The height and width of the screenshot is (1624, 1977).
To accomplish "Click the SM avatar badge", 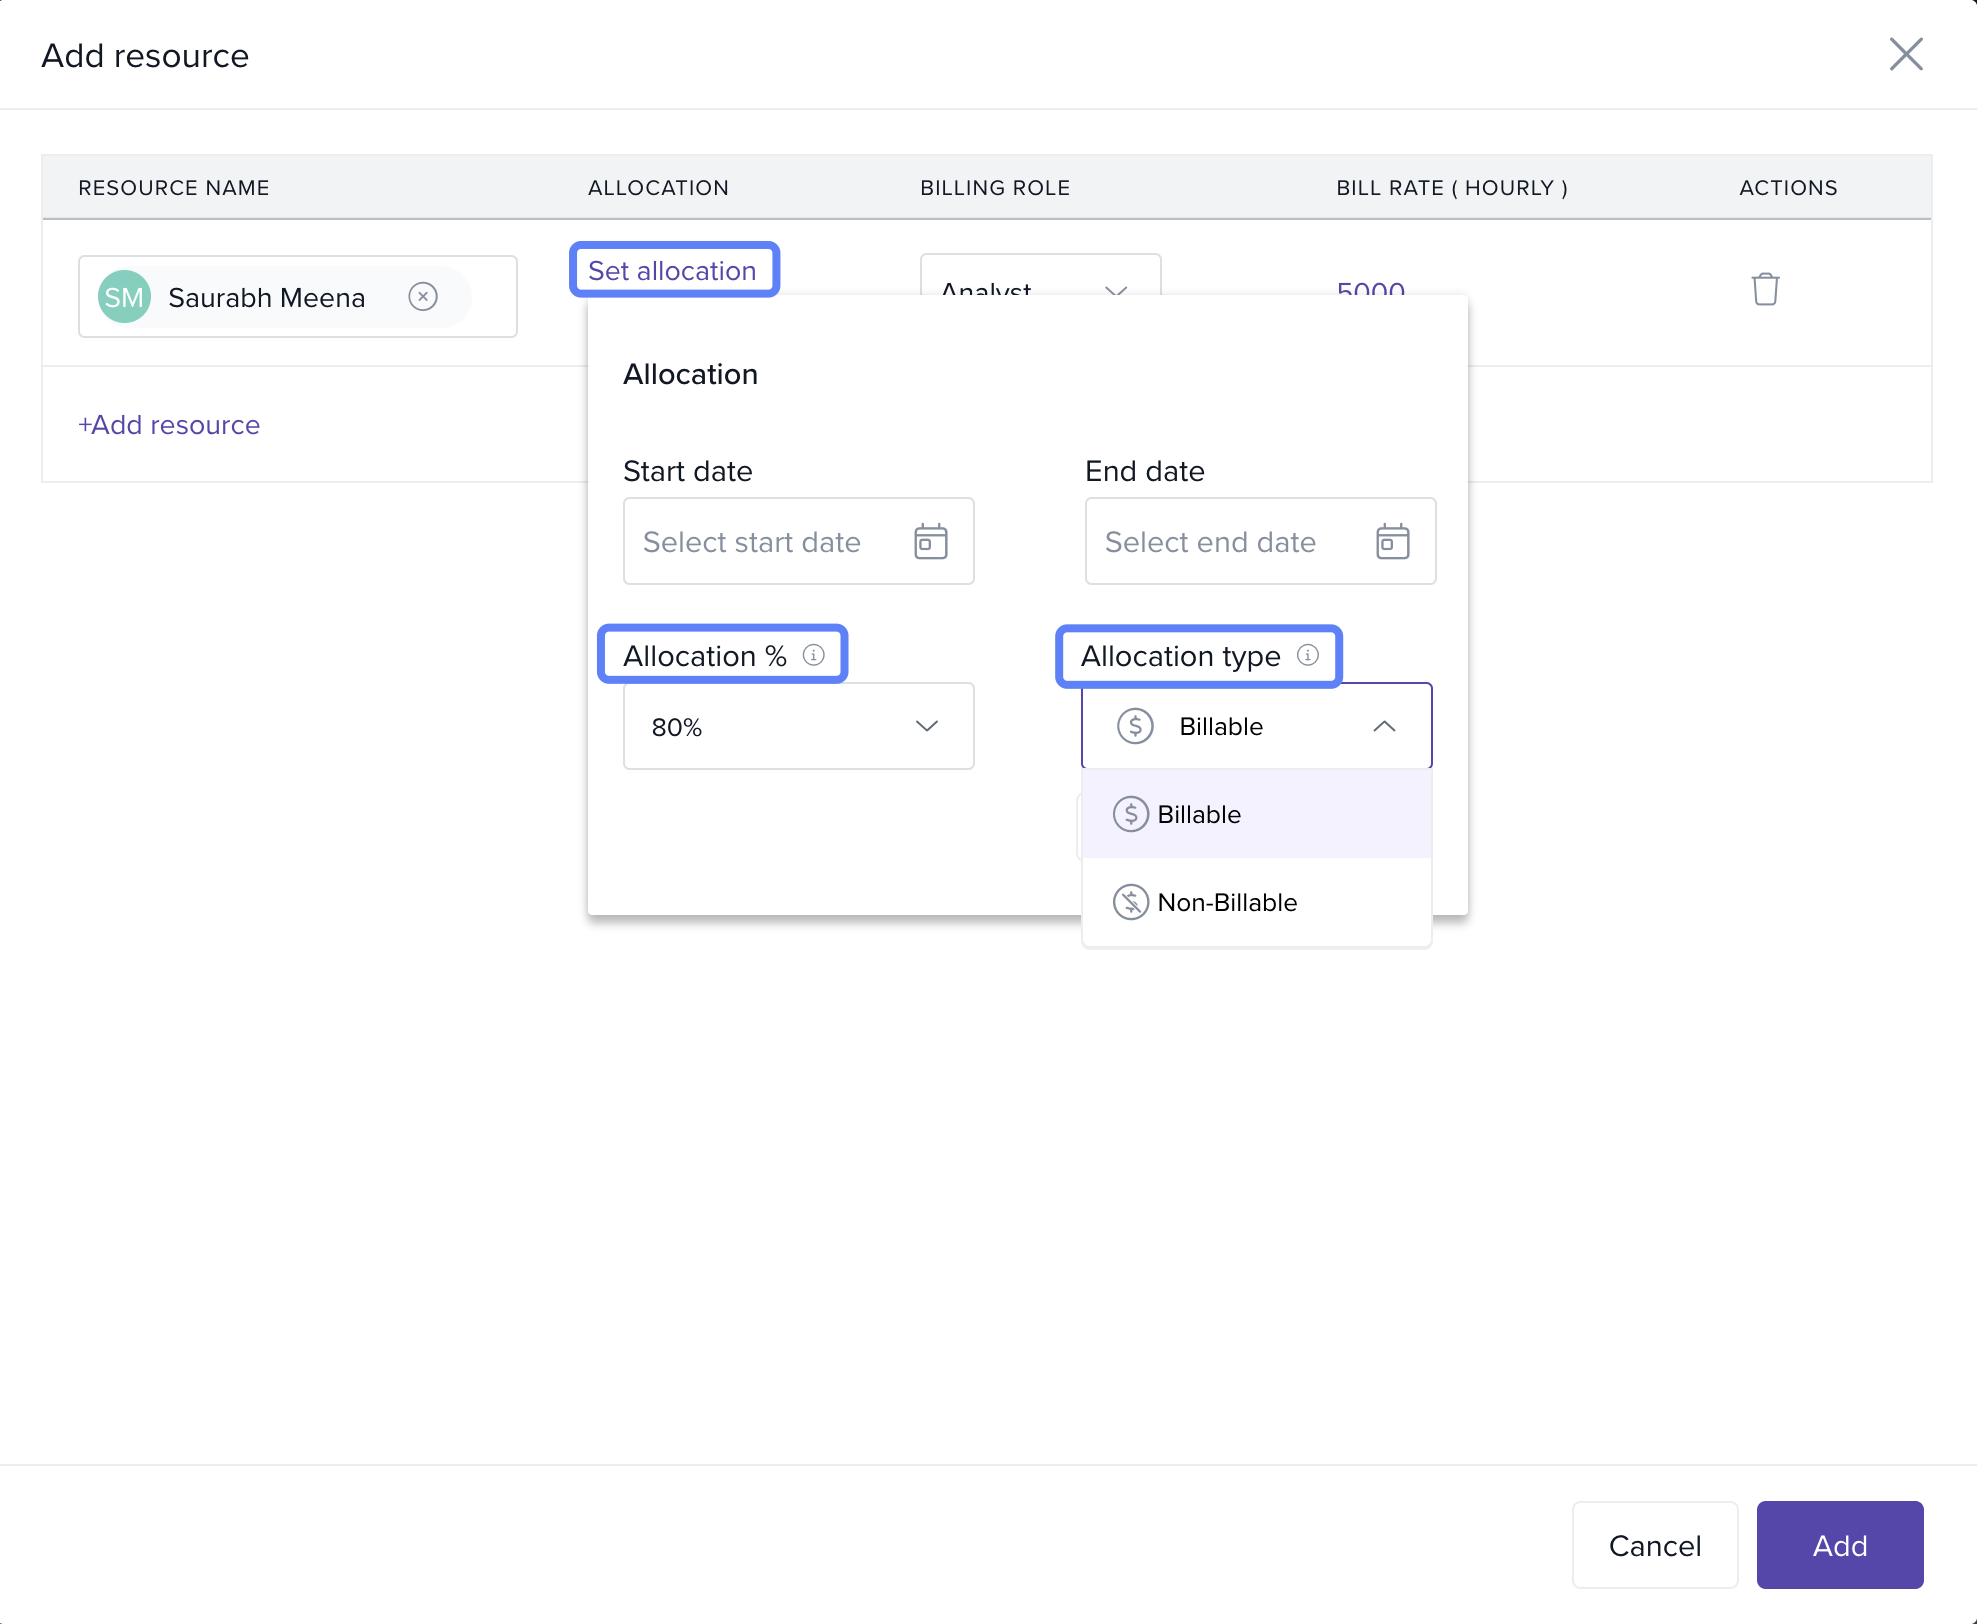I will 124,297.
